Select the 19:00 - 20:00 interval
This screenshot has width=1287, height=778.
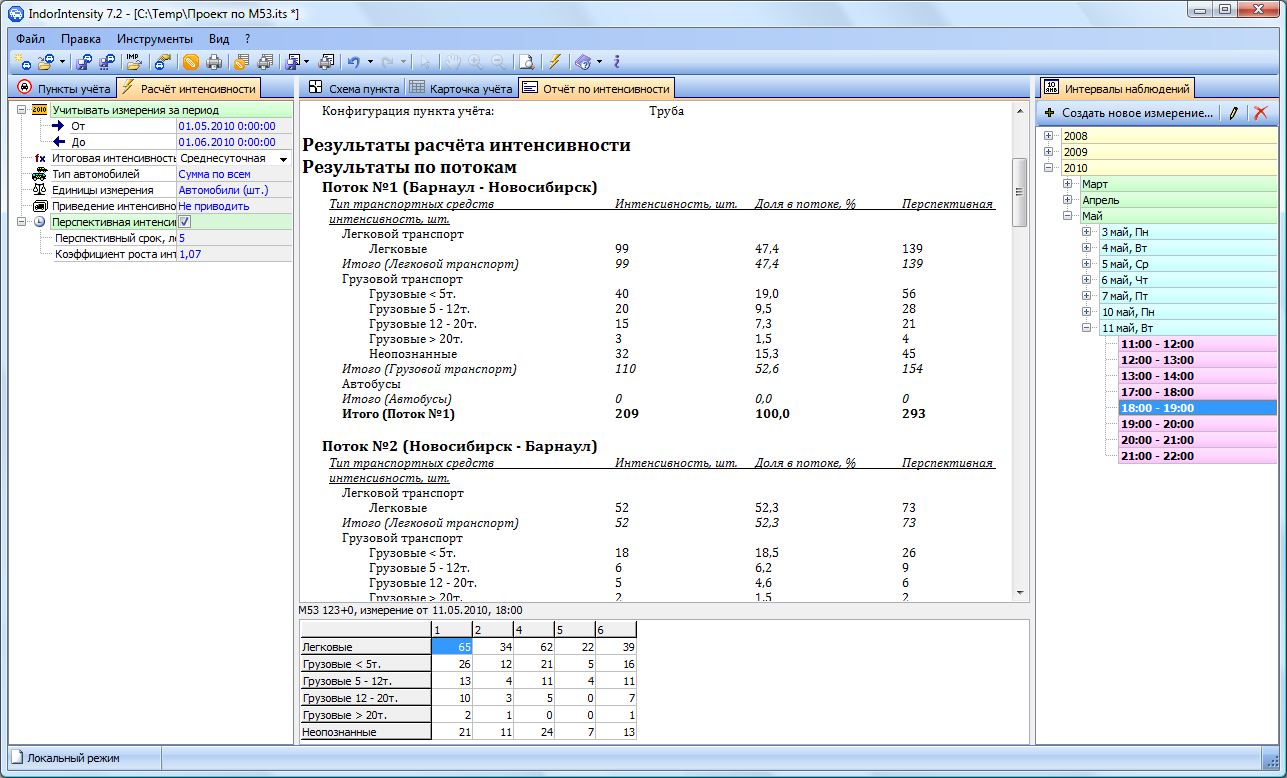coord(1196,424)
